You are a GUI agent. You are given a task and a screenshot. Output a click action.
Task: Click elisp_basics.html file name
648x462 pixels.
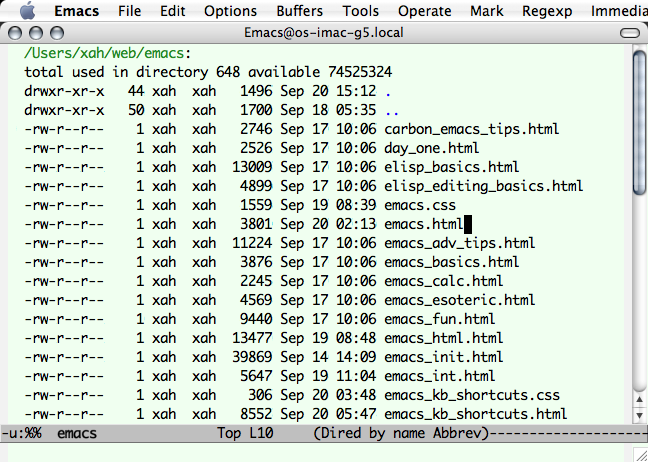coord(452,167)
